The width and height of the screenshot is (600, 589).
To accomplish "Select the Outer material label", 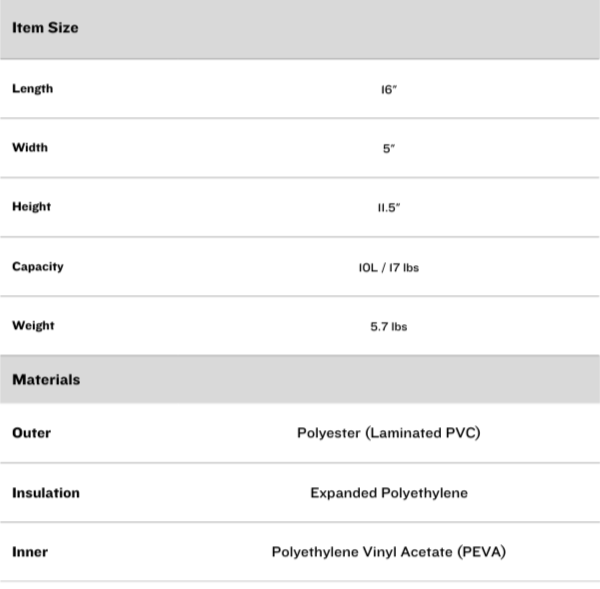I will click(x=31, y=433).
